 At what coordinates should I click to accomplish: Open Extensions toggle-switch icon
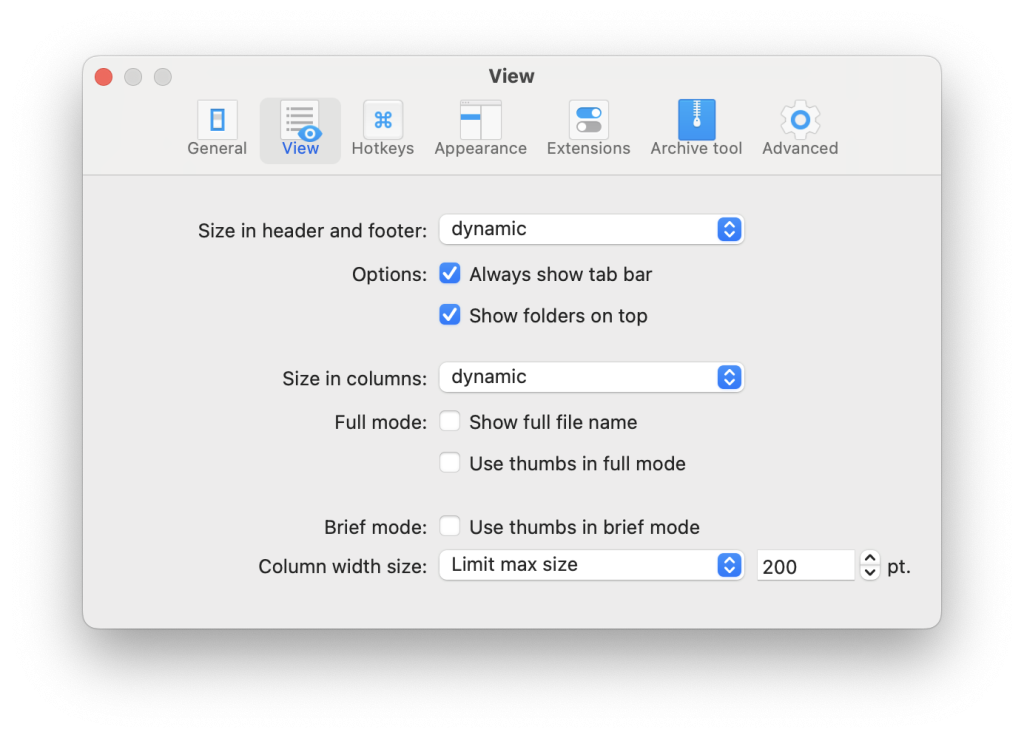click(x=588, y=120)
